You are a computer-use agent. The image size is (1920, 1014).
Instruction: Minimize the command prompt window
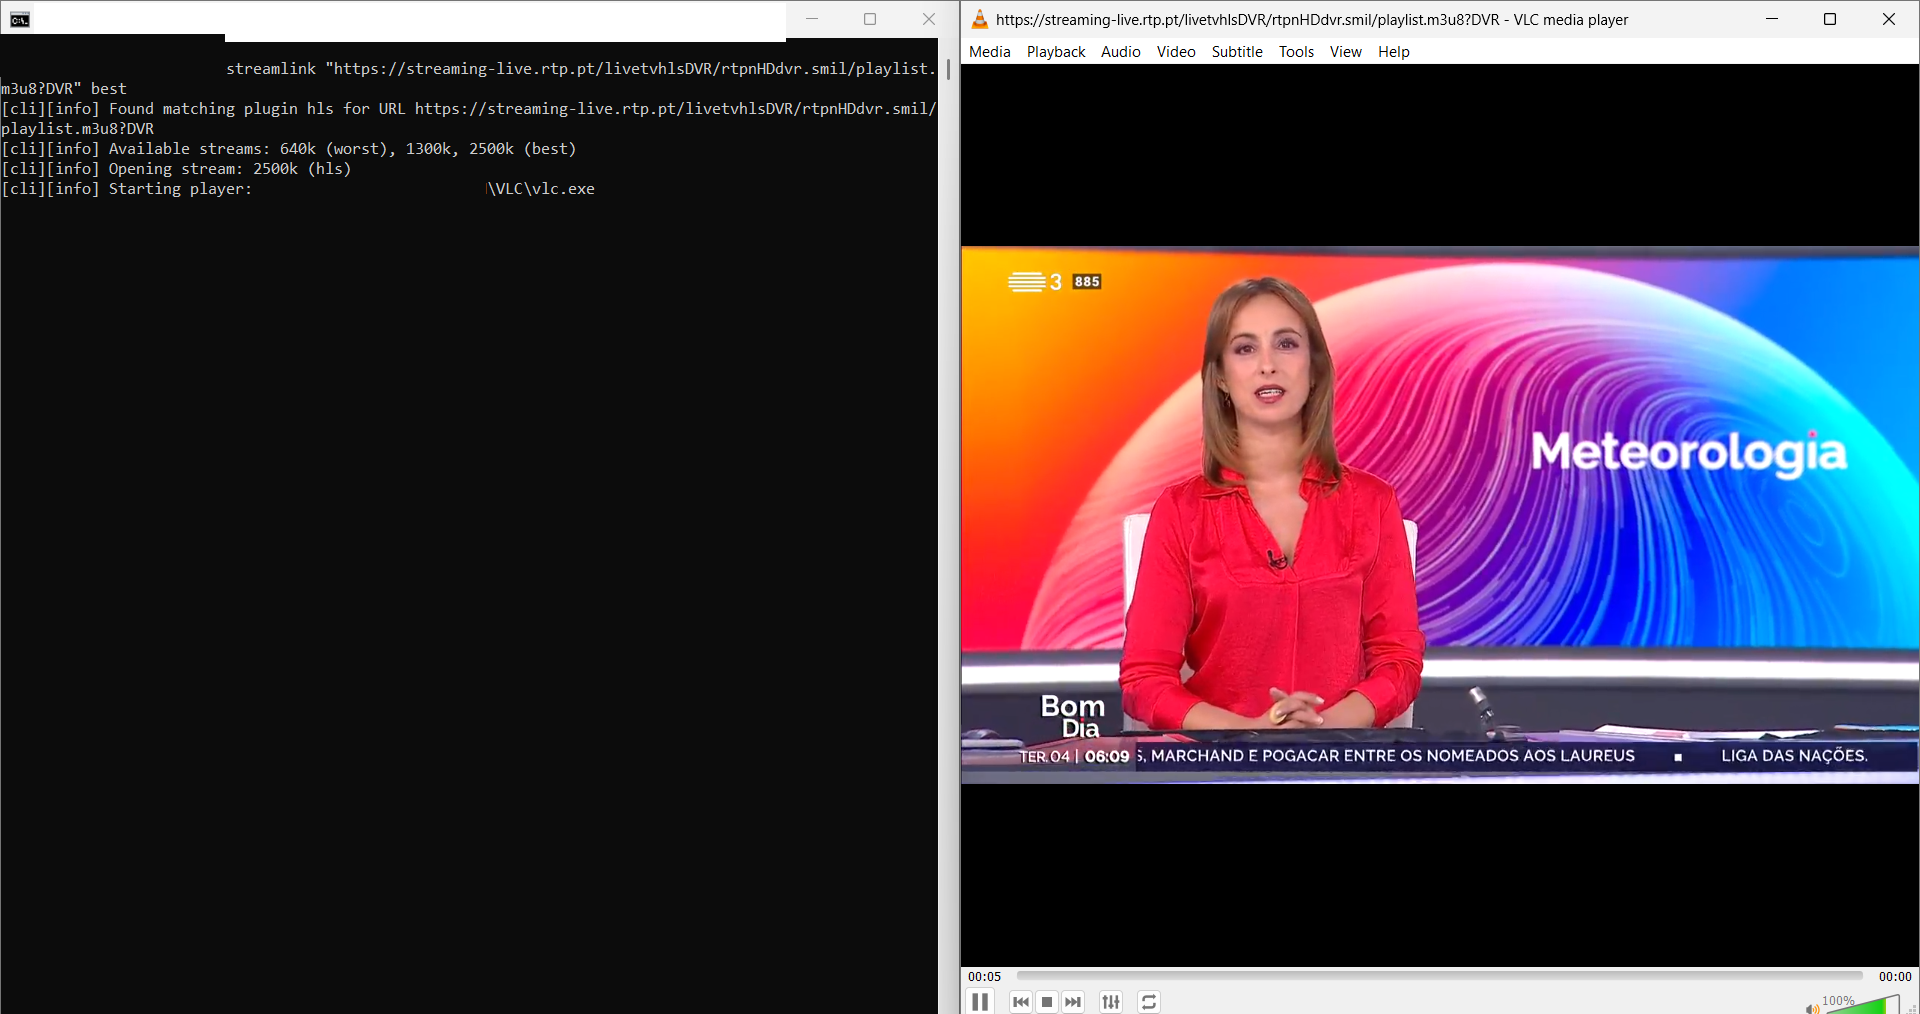[x=812, y=19]
